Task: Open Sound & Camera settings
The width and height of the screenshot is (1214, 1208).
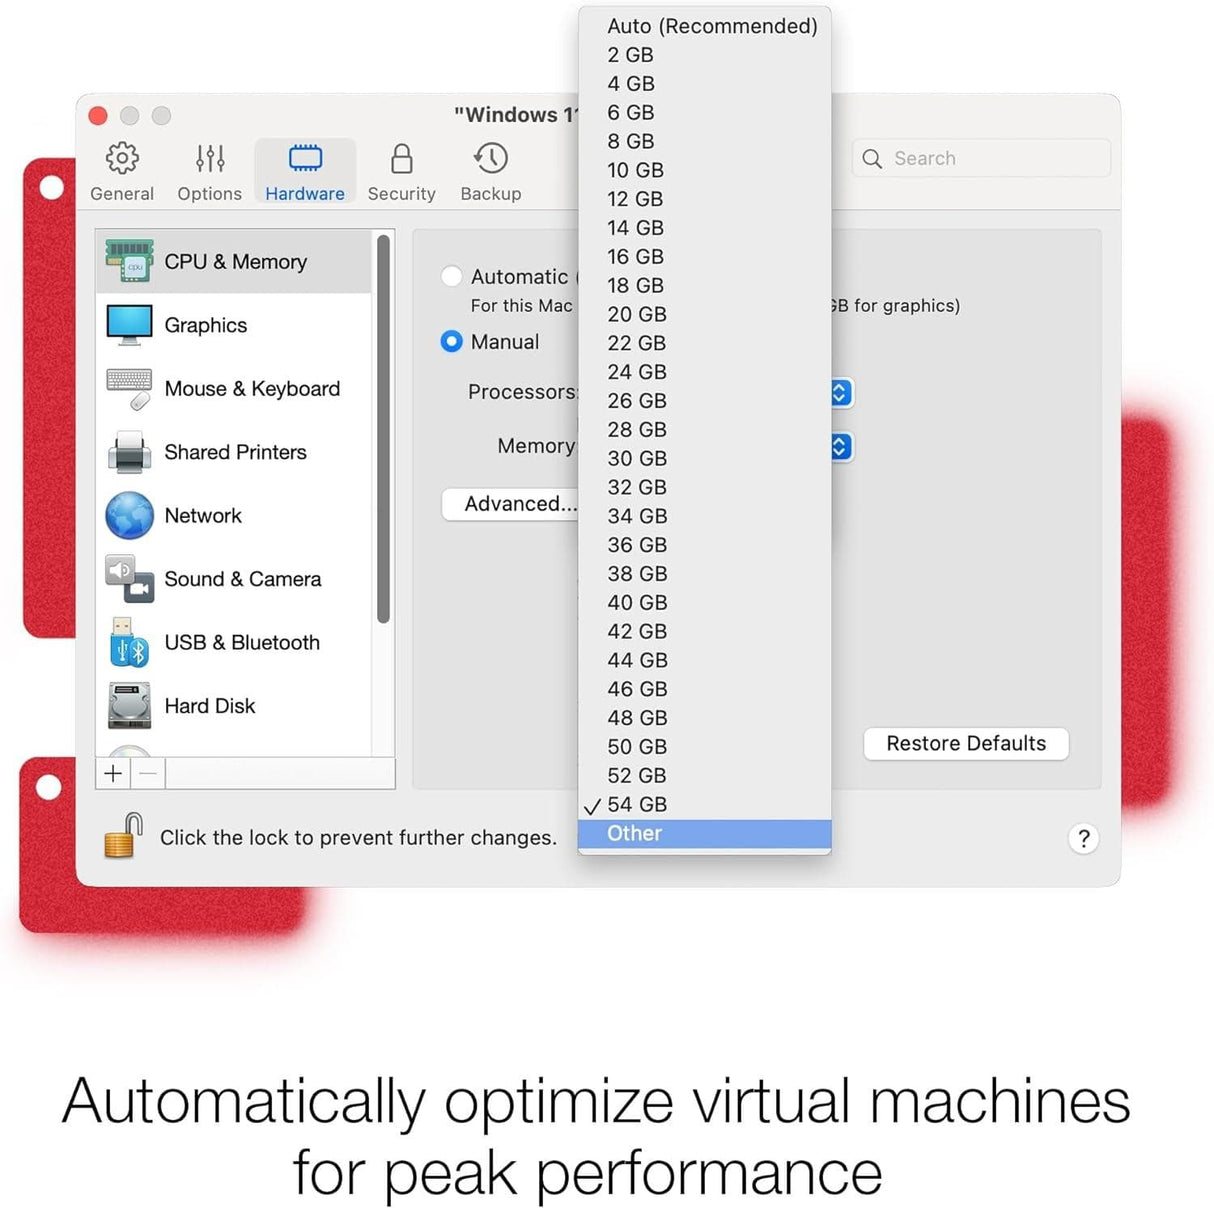Action: pyautogui.click(x=129, y=579)
